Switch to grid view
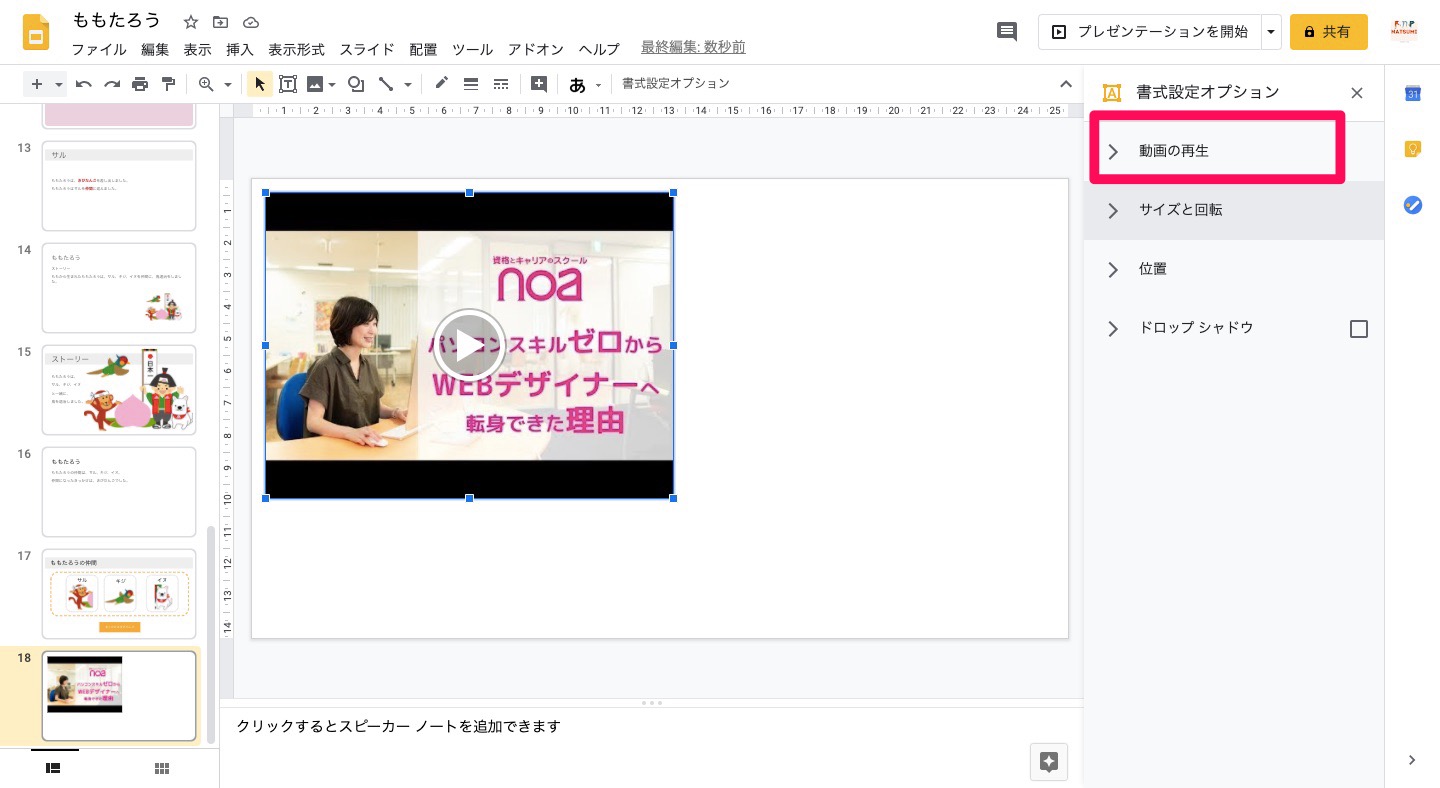1440x788 pixels. 161,768
